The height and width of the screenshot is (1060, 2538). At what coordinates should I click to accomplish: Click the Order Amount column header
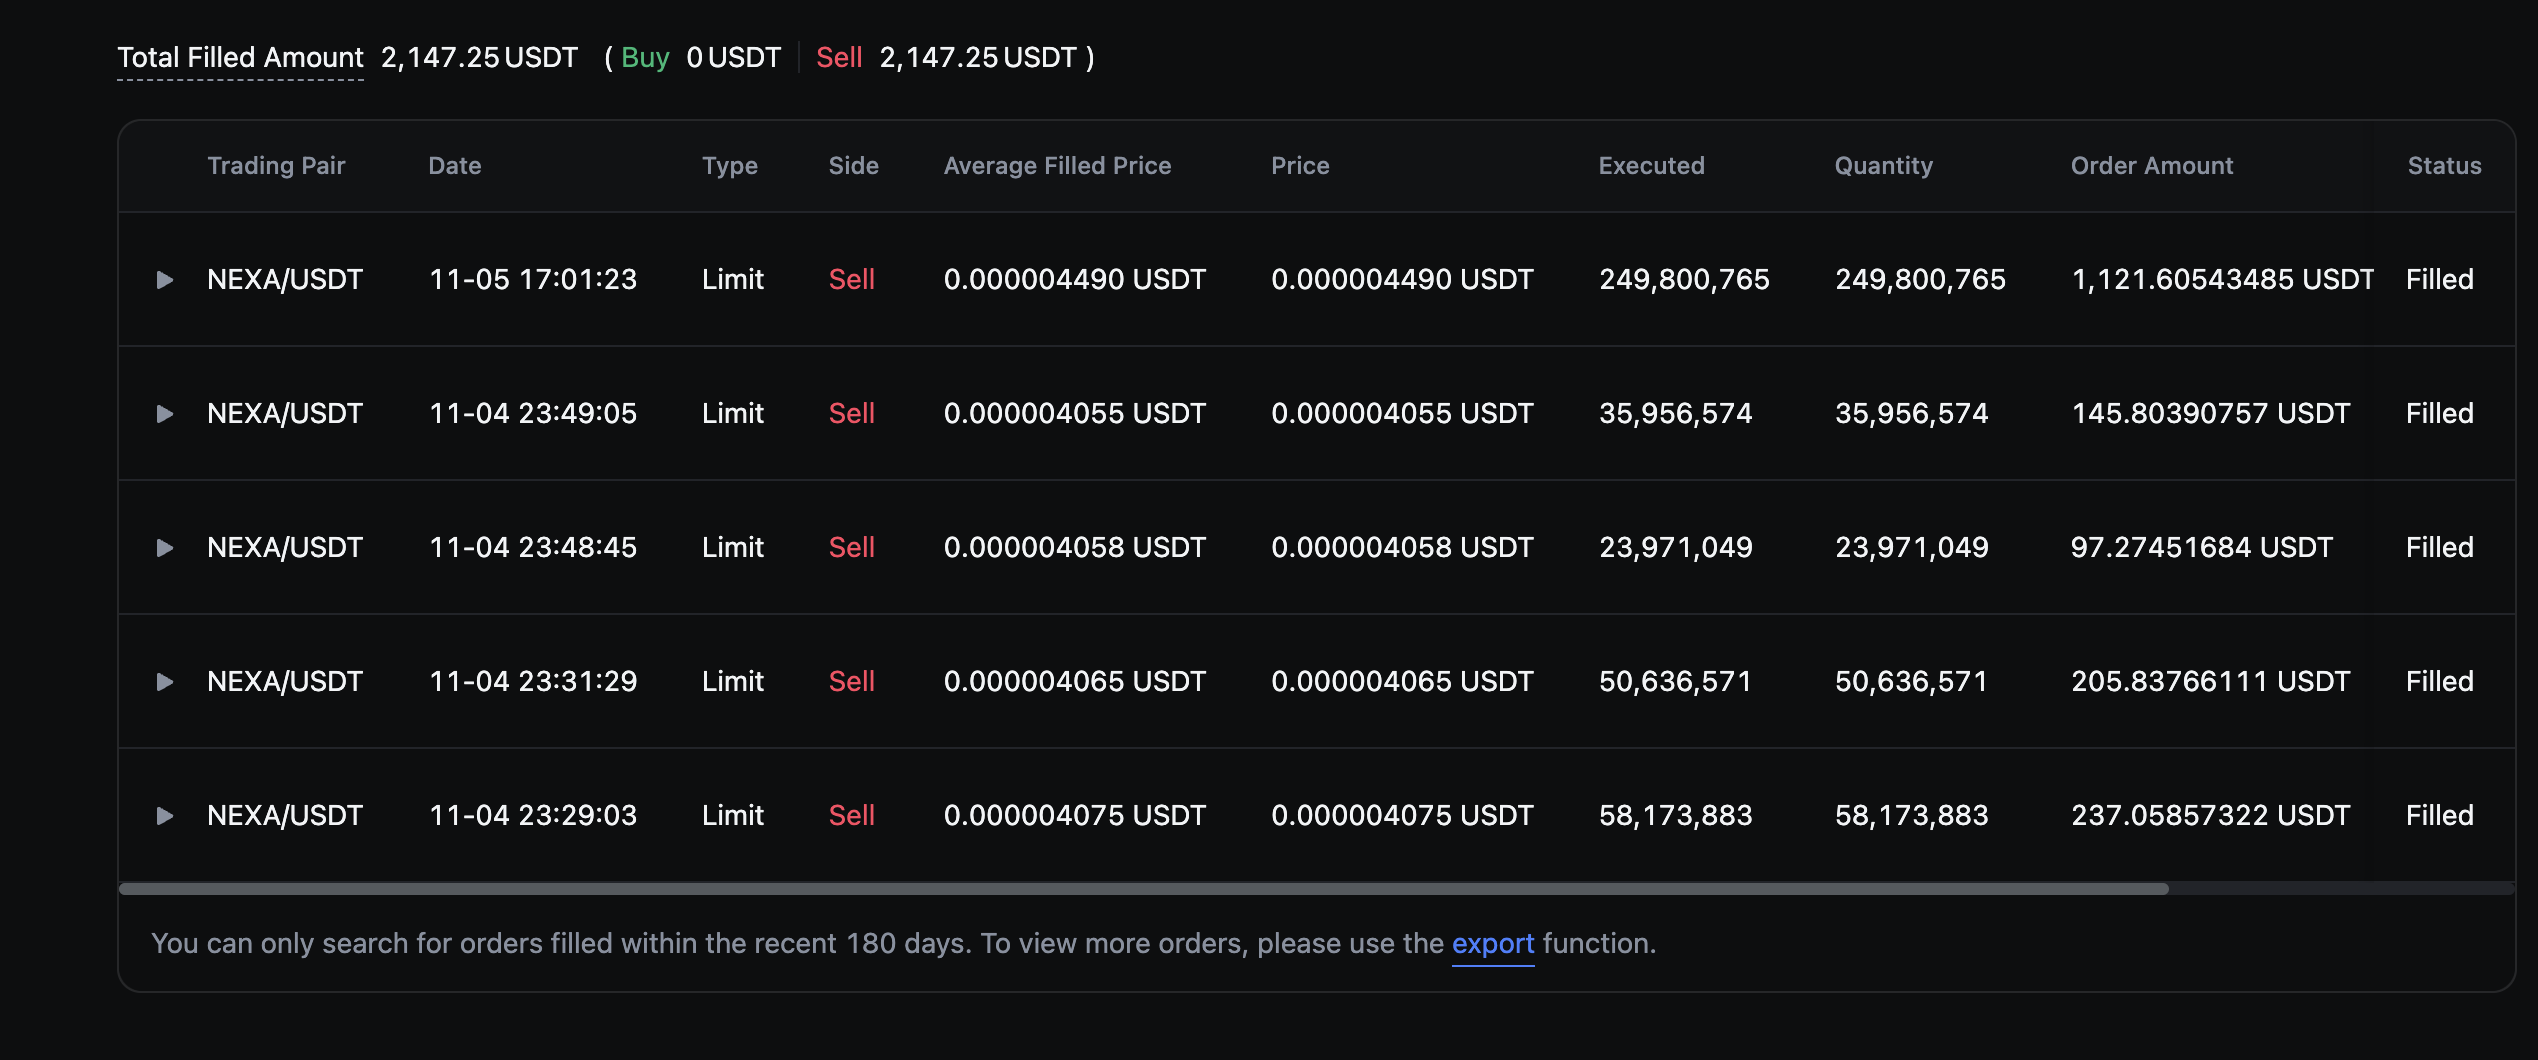[2151, 166]
